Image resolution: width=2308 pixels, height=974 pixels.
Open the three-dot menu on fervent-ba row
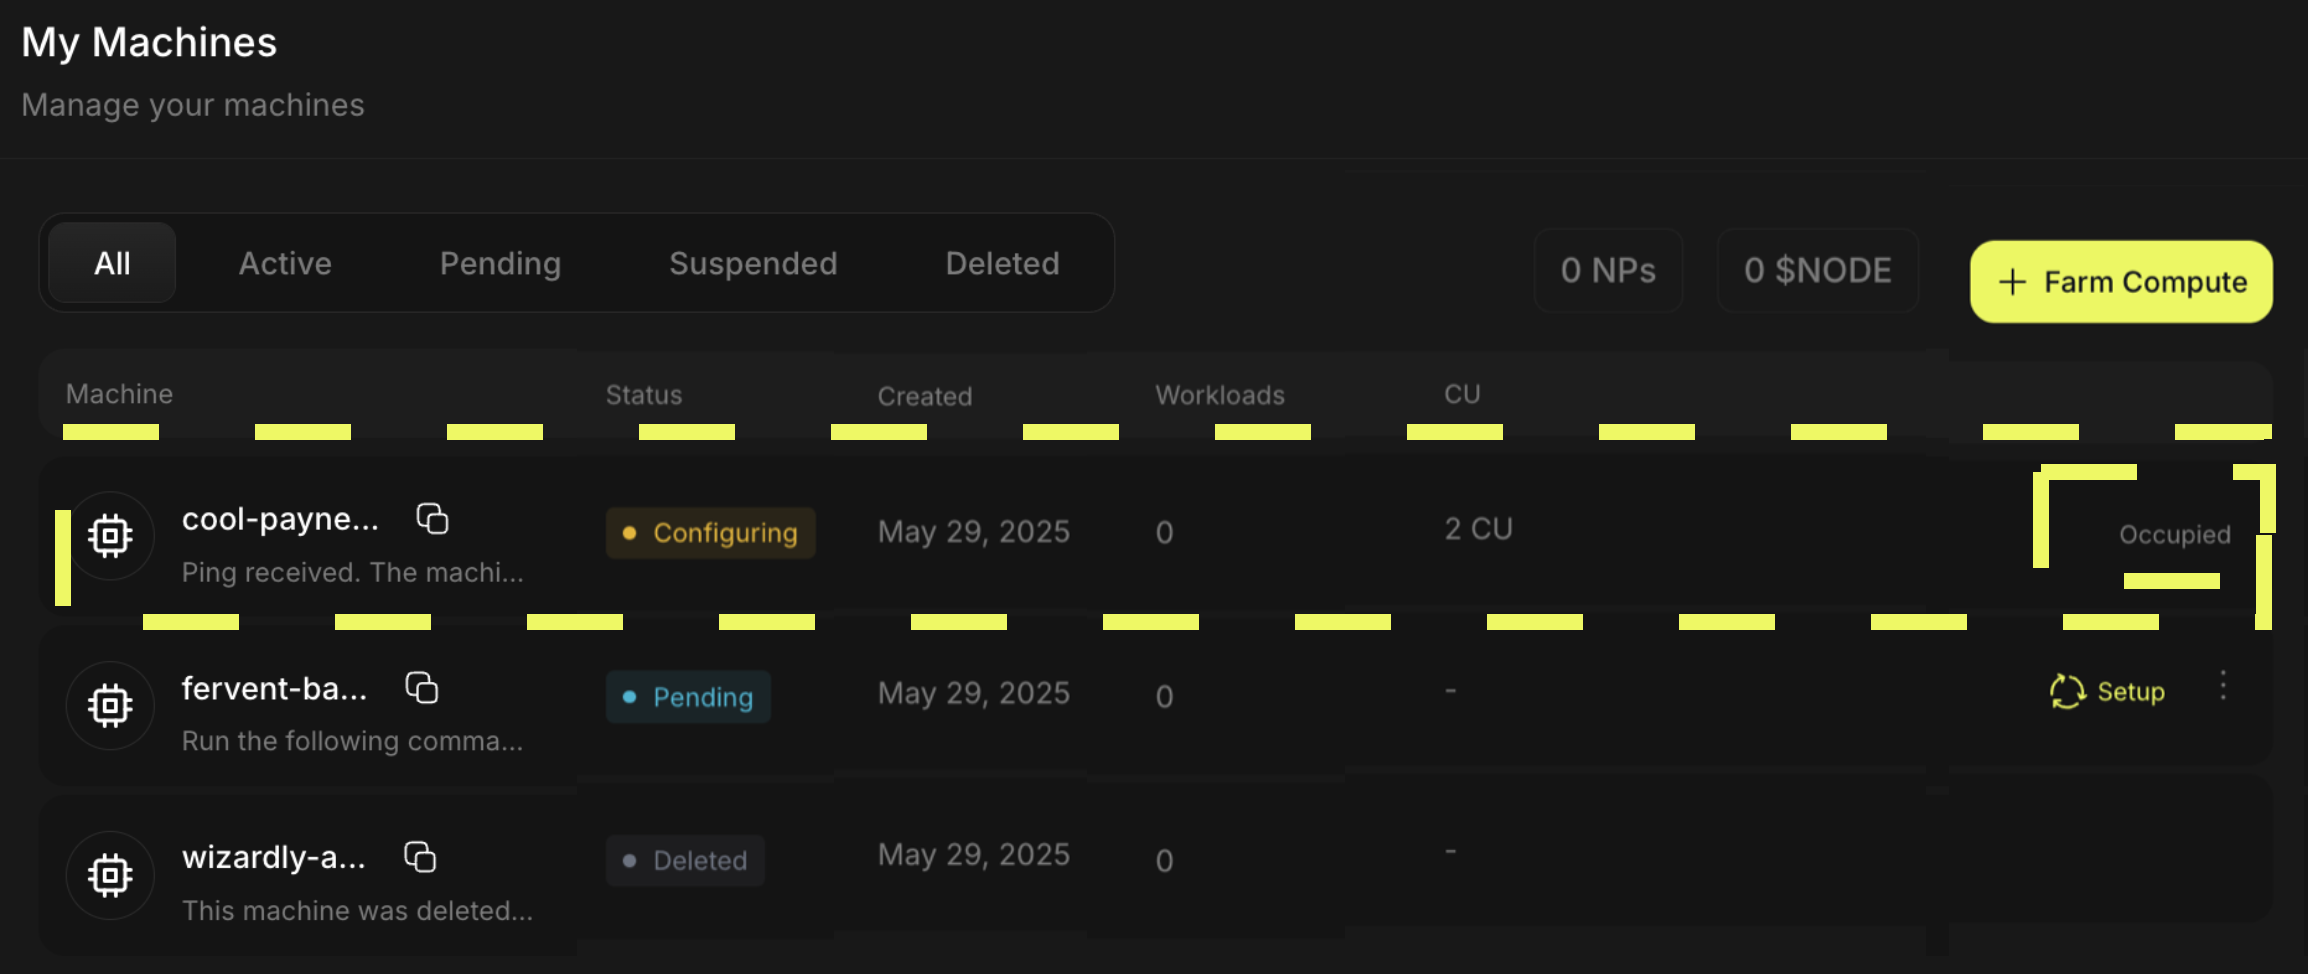(2224, 688)
